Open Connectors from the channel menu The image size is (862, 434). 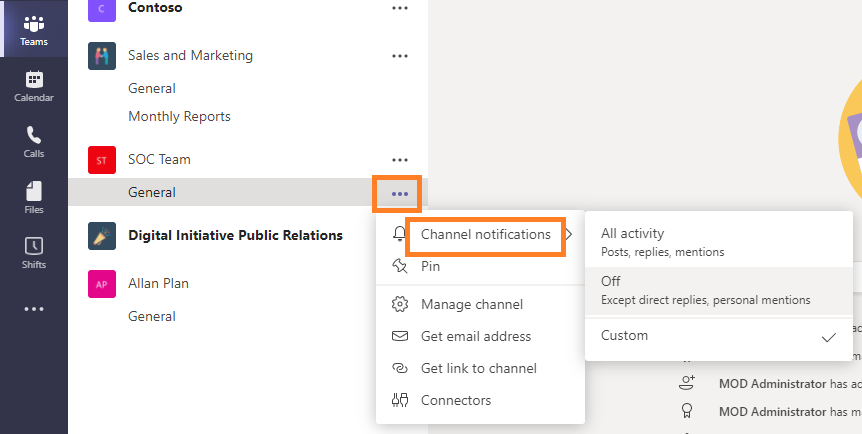480,400
